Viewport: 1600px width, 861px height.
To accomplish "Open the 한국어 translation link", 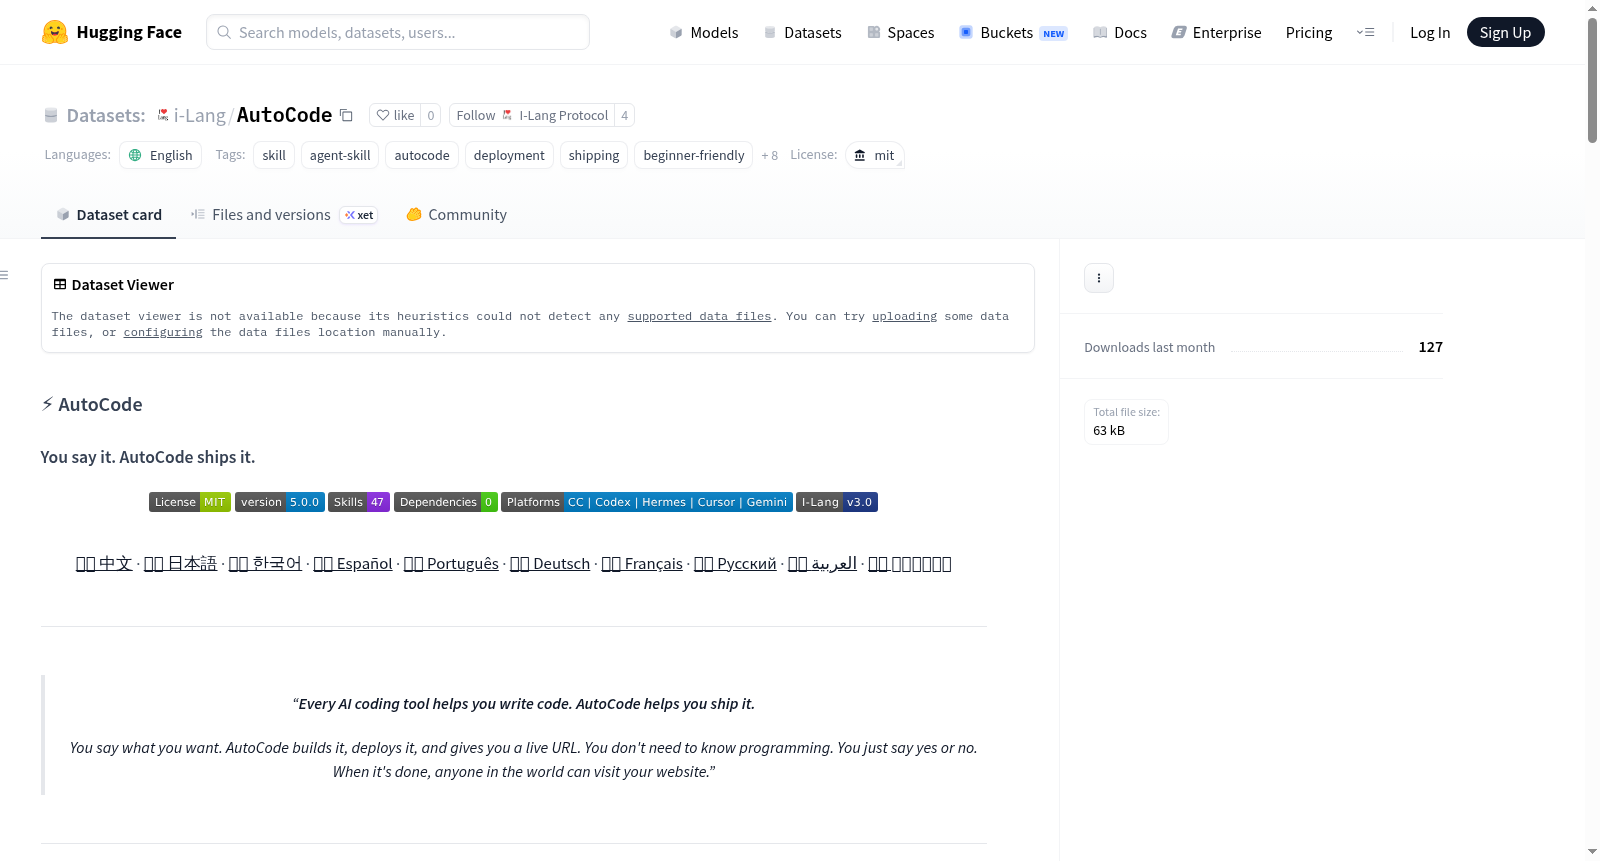I will [265, 564].
